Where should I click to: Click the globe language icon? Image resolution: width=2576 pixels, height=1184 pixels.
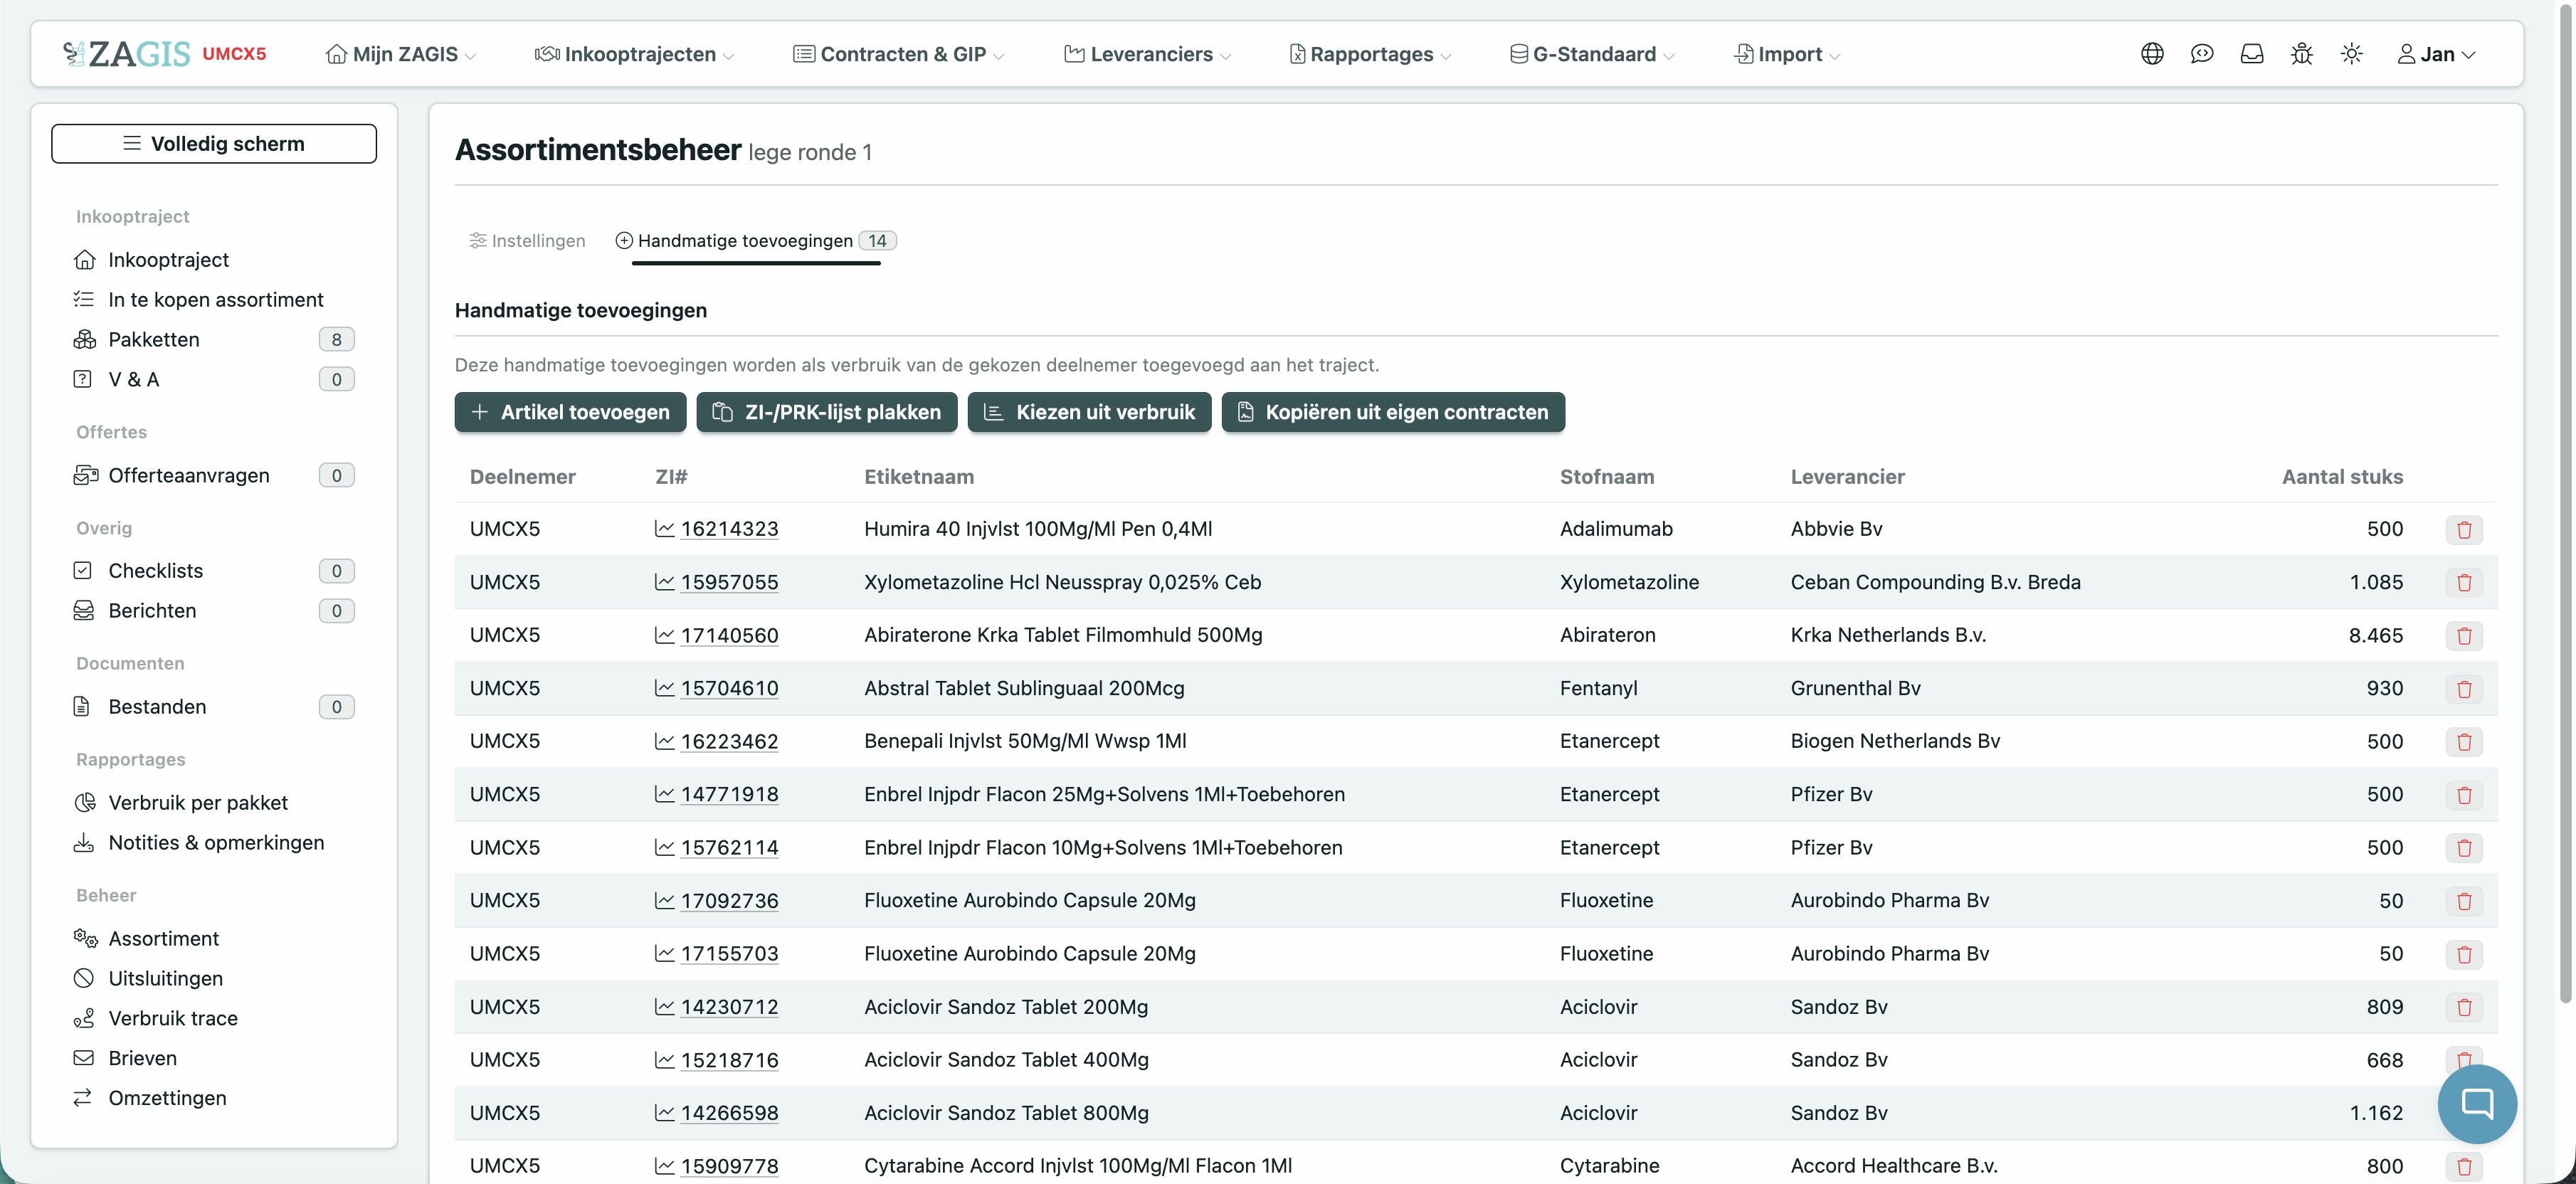[2152, 54]
